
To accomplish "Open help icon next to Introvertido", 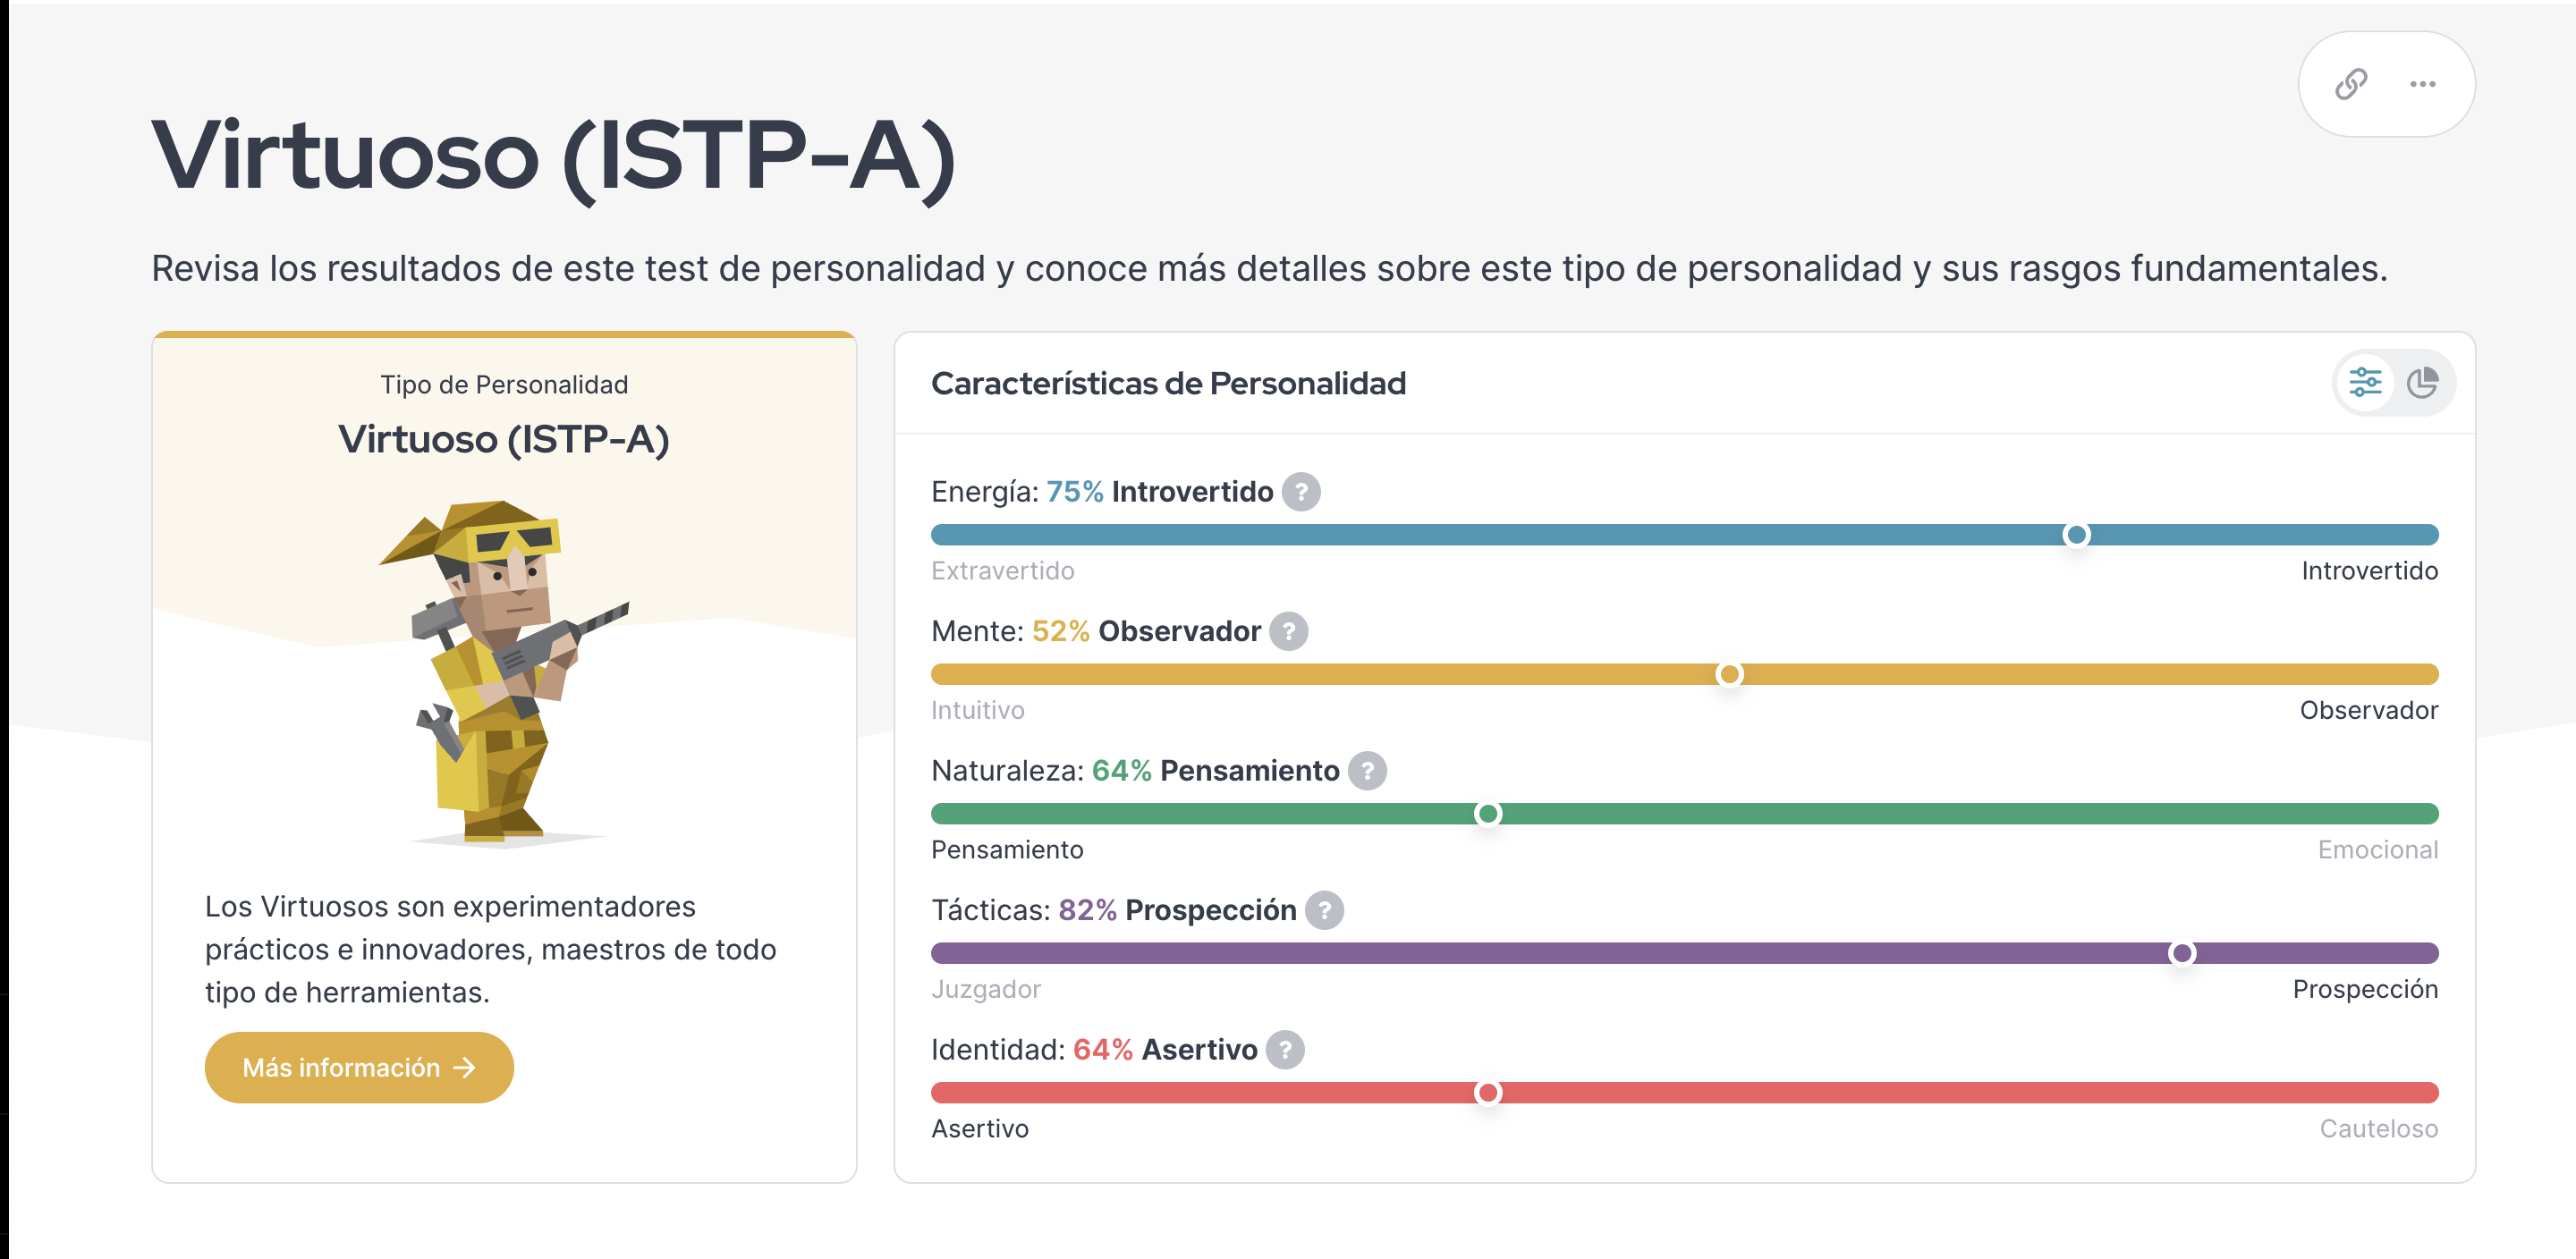I will click(x=1301, y=492).
